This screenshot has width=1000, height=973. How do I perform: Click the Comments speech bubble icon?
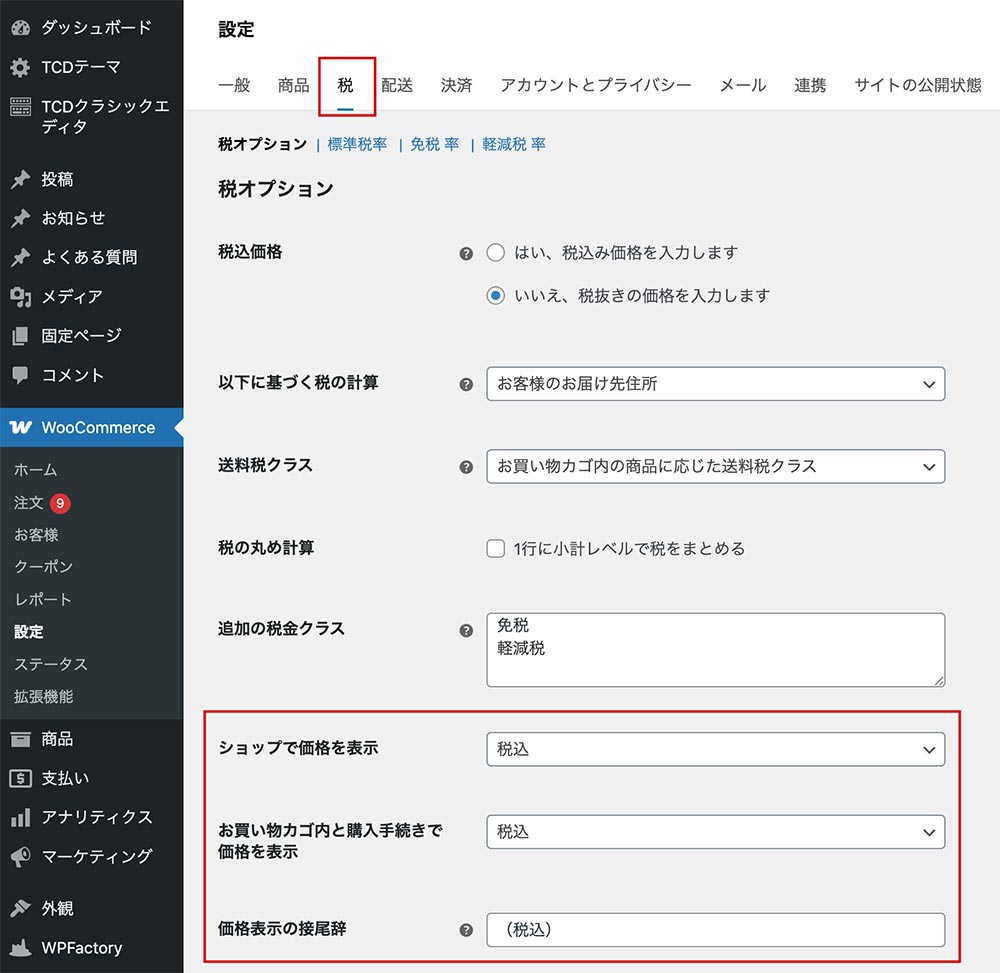tap(20, 375)
